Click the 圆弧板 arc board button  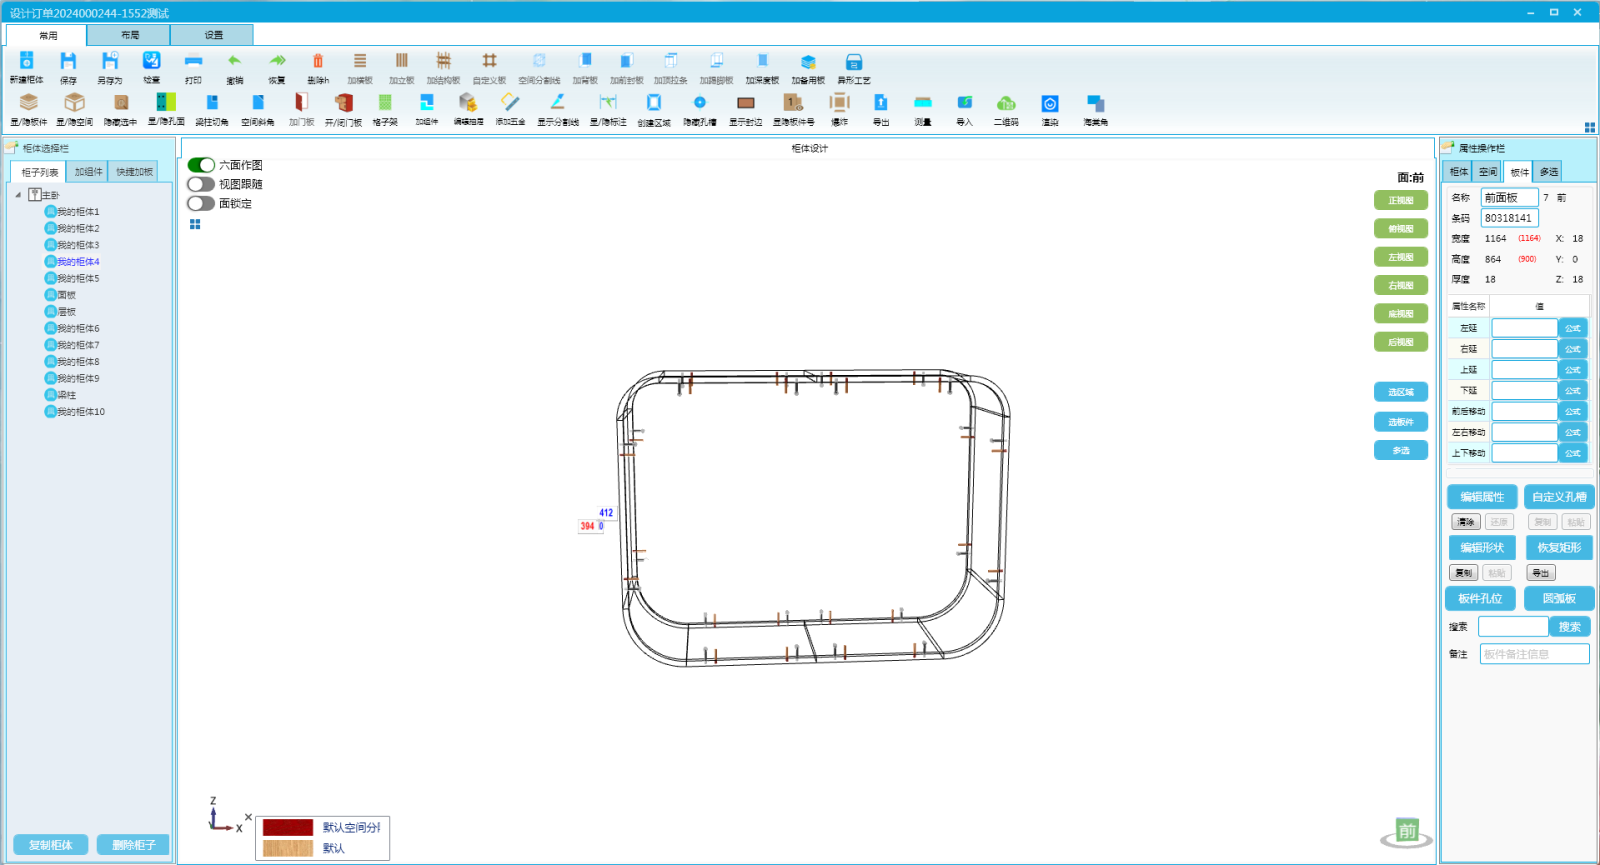pos(1559,599)
